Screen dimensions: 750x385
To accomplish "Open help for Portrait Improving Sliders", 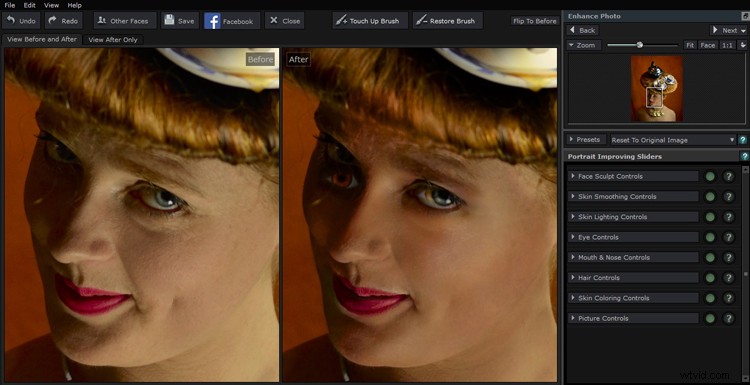I will pos(744,156).
